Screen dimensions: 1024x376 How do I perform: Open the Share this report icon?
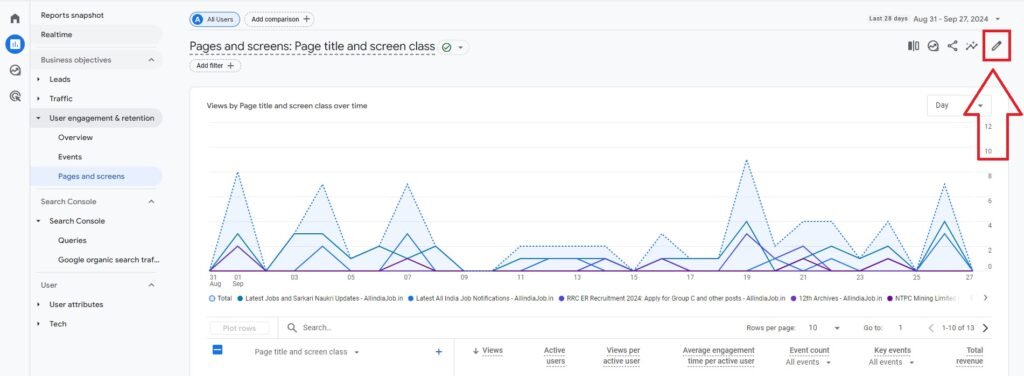[x=952, y=46]
